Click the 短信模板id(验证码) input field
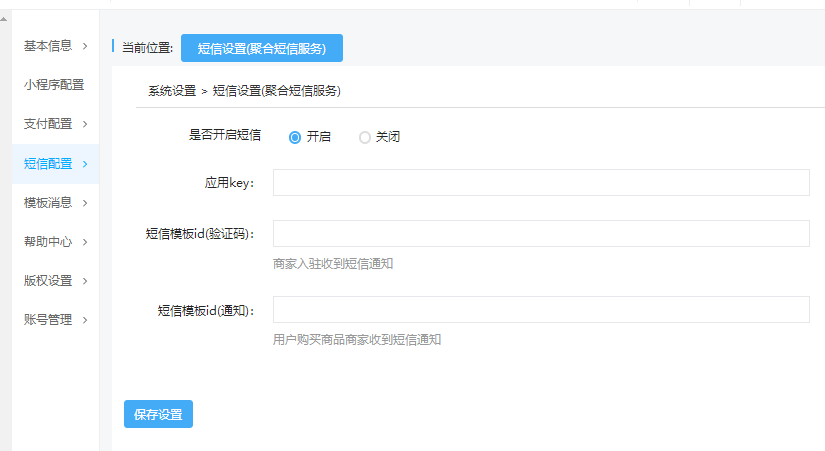The height and width of the screenshot is (451, 825). coord(541,234)
